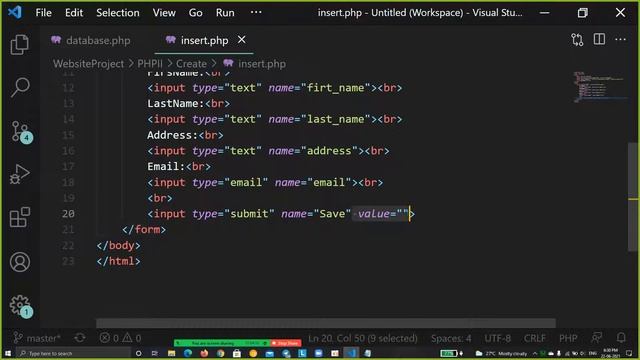
Task: Show hidden system tray icons
Action: 535,353
